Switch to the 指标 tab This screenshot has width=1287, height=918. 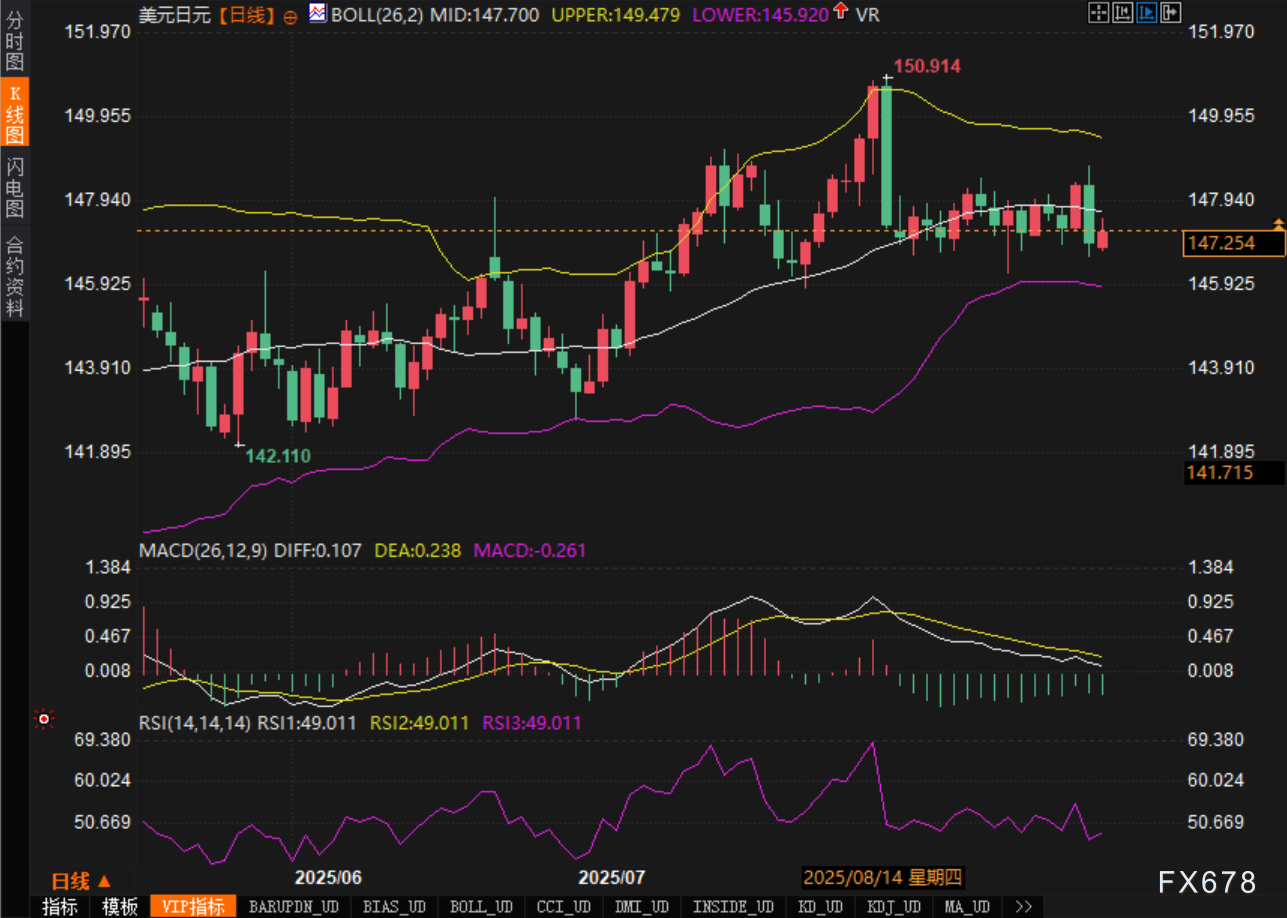point(60,907)
